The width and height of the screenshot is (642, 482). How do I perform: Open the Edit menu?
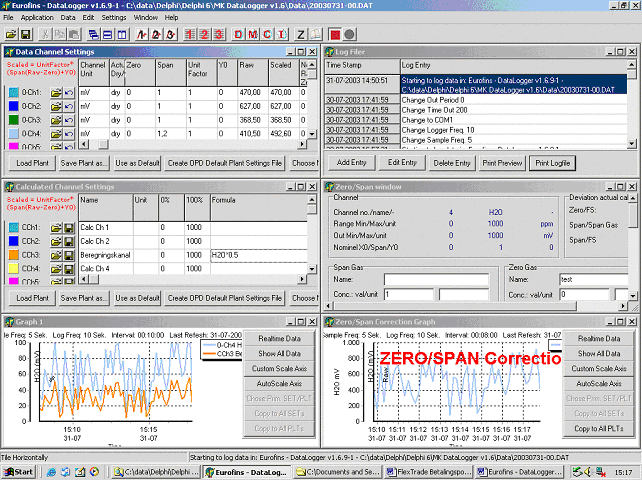pyautogui.click(x=88, y=18)
